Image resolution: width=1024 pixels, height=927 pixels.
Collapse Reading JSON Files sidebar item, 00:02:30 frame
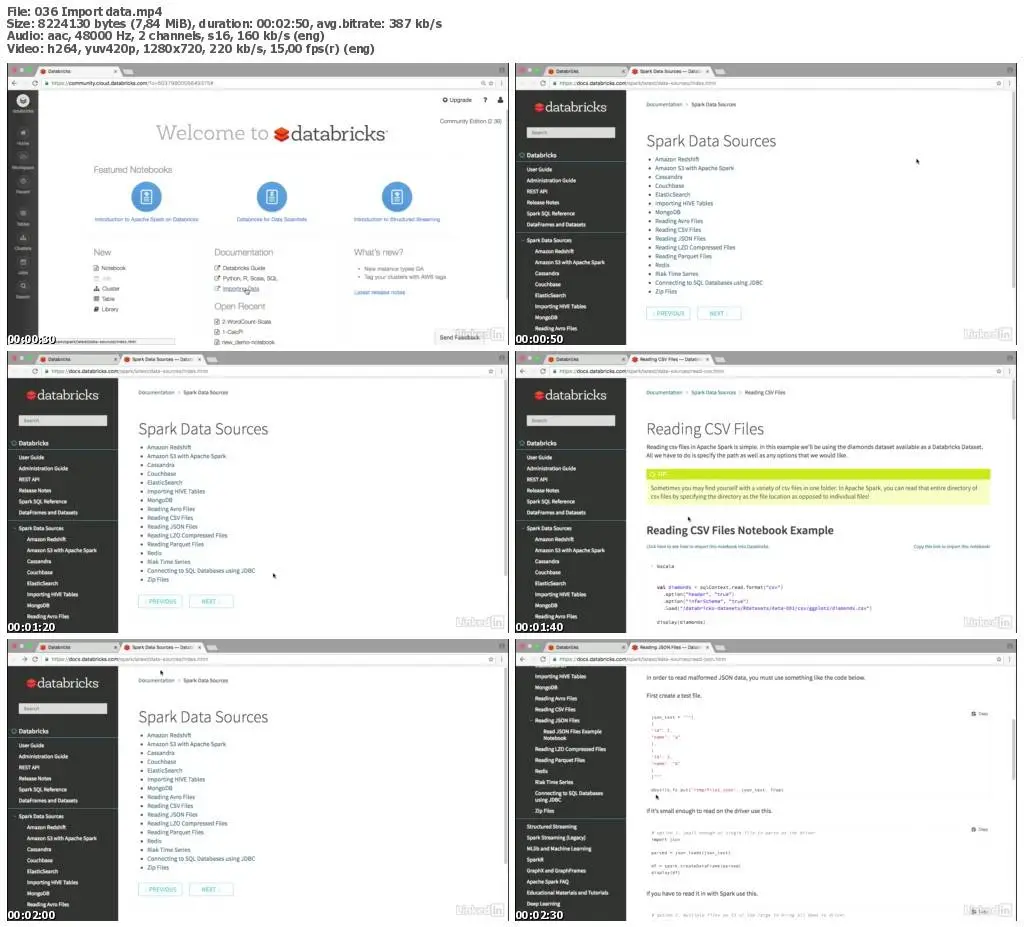(x=530, y=721)
